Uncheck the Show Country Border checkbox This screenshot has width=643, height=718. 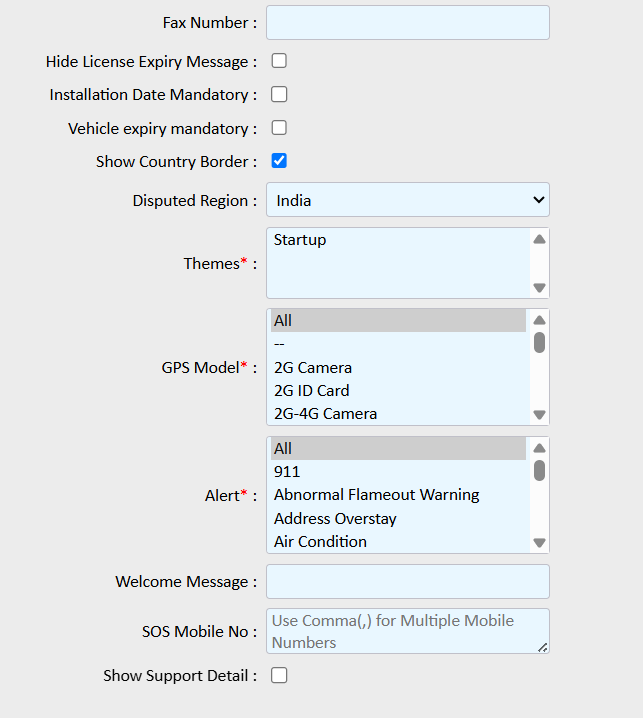[279, 161]
